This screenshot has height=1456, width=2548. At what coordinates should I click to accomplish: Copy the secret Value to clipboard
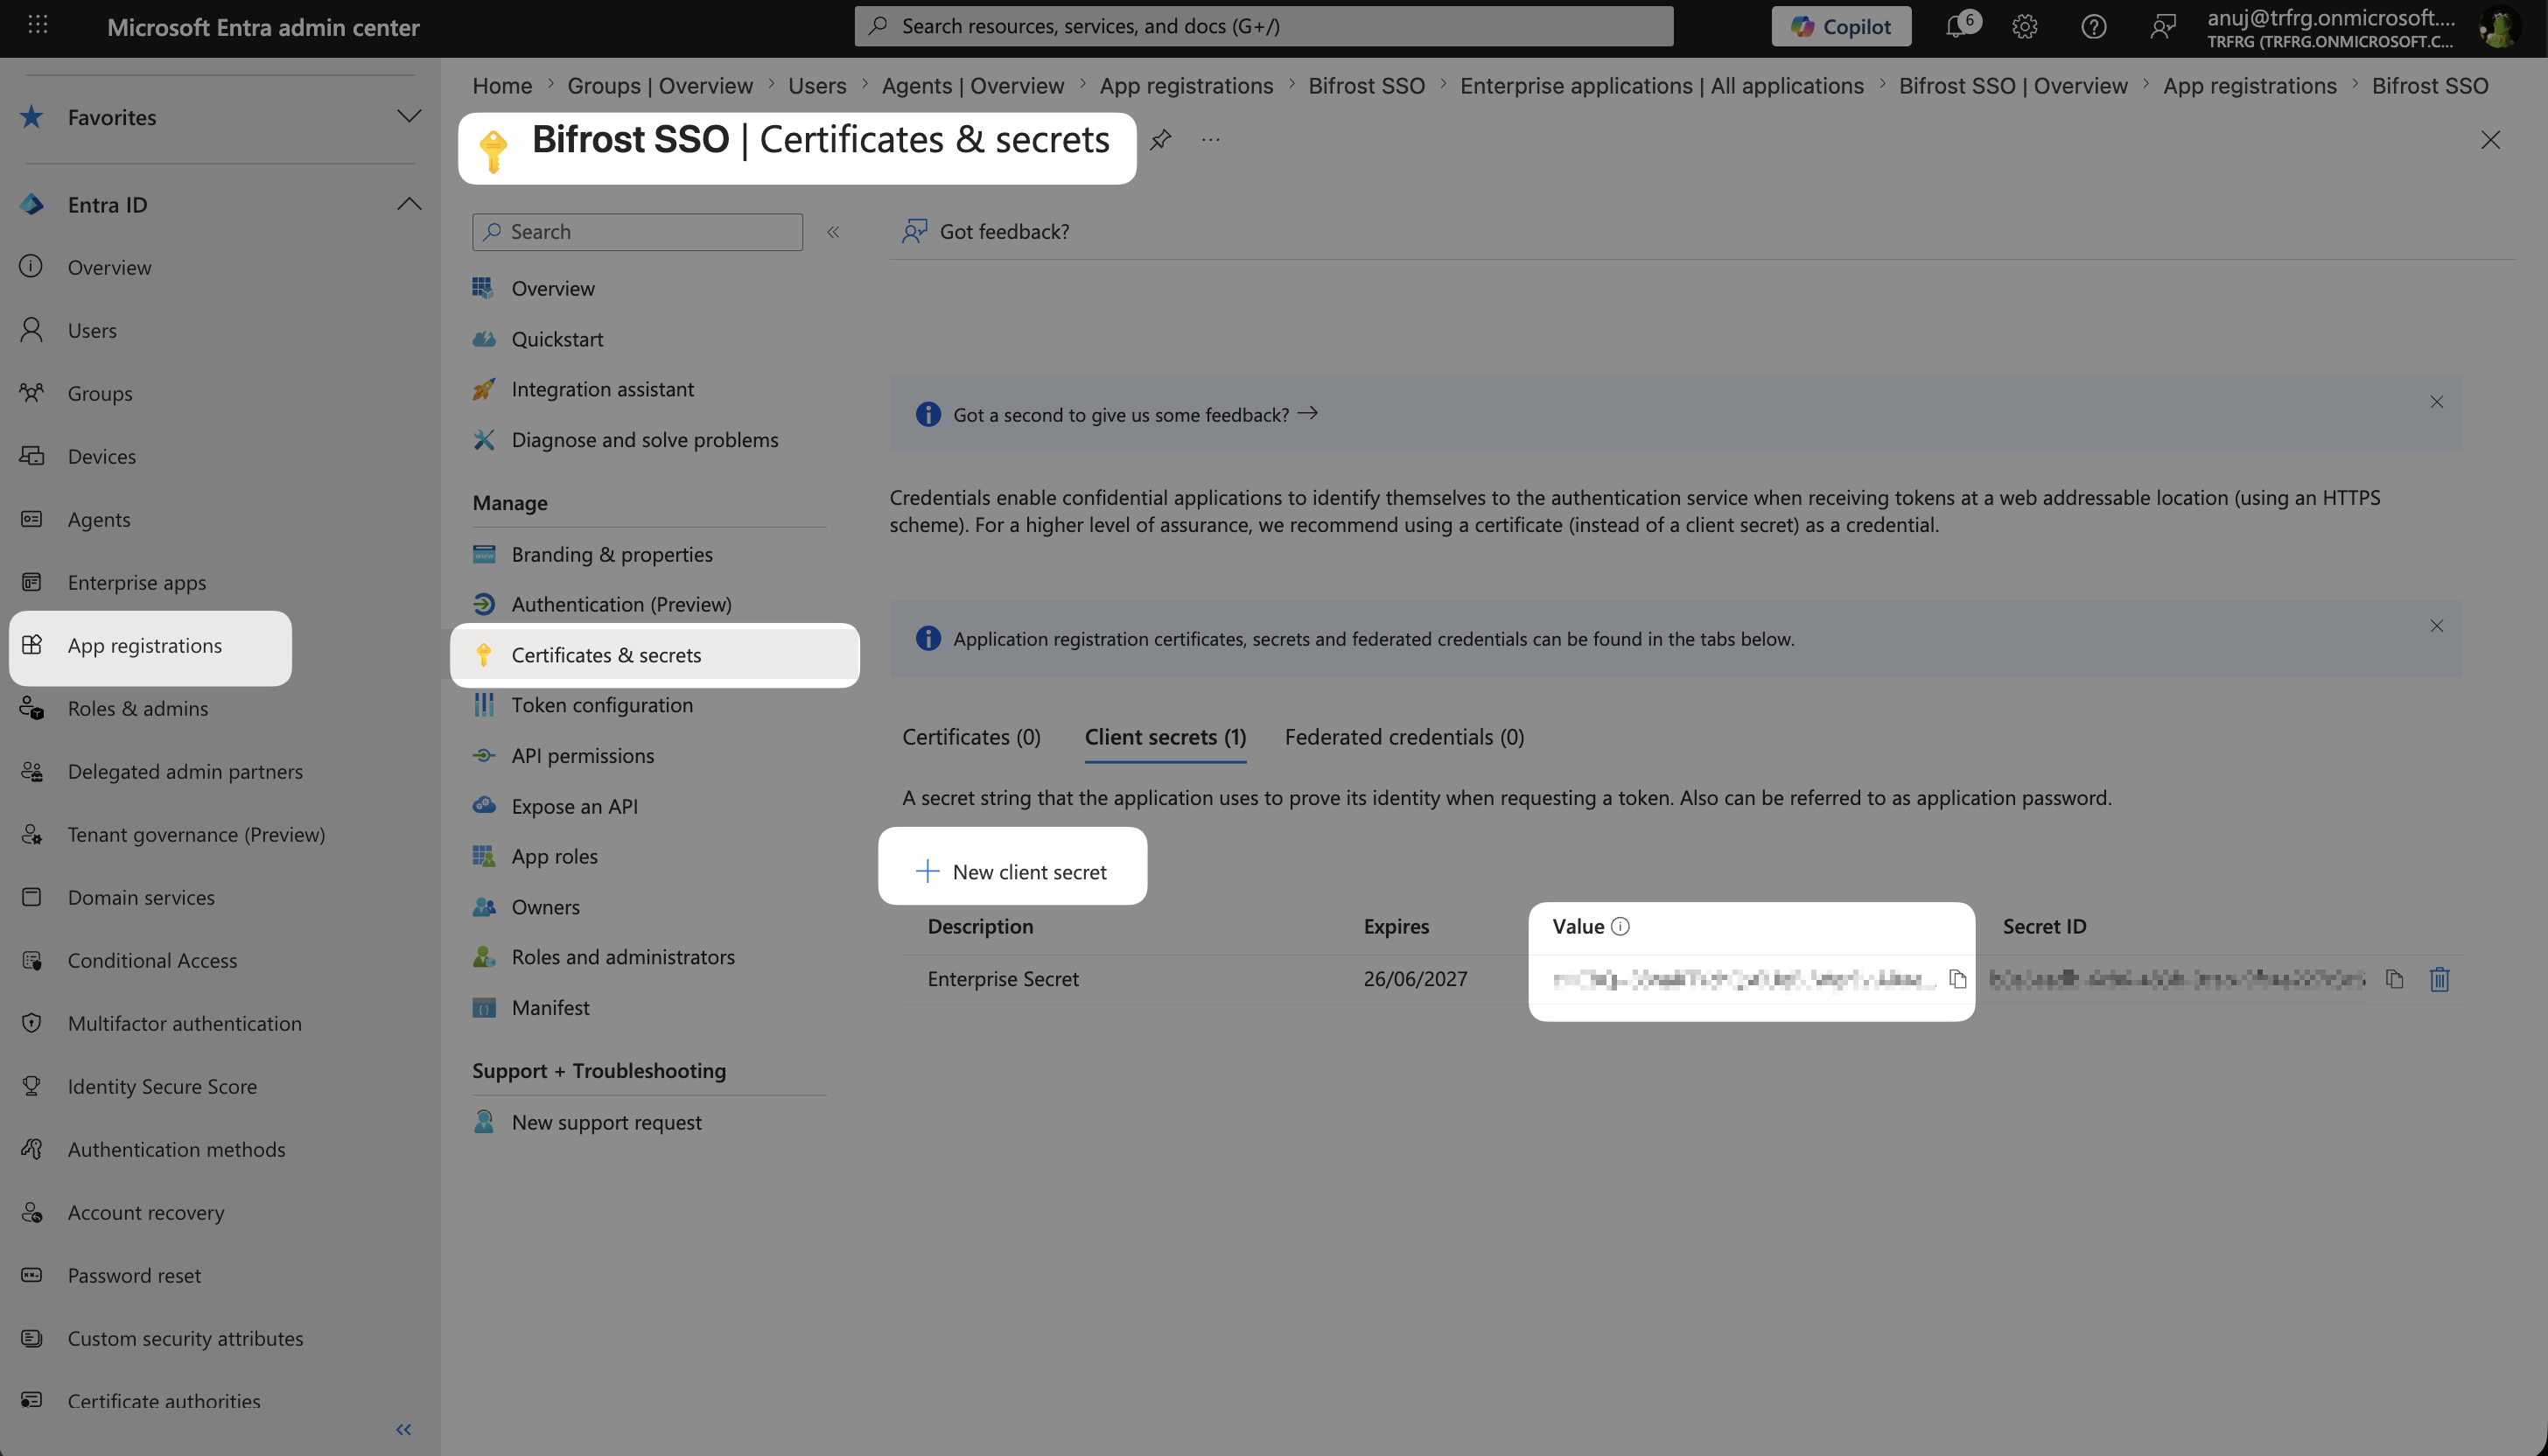coord(1958,979)
